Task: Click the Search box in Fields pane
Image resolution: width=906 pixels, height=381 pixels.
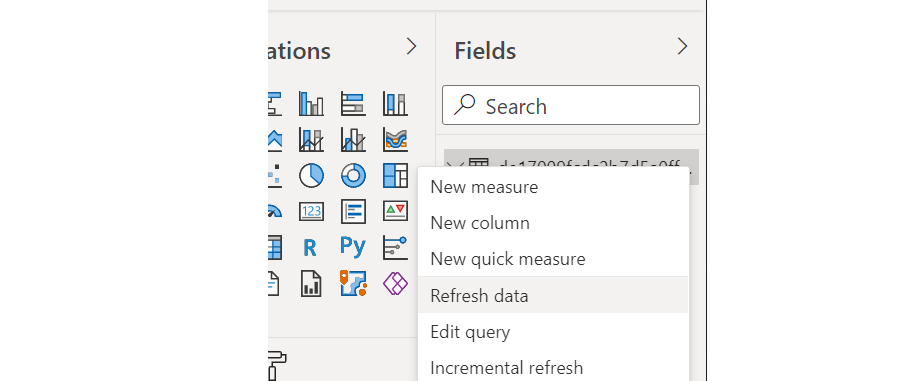Action: pos(571,105)
